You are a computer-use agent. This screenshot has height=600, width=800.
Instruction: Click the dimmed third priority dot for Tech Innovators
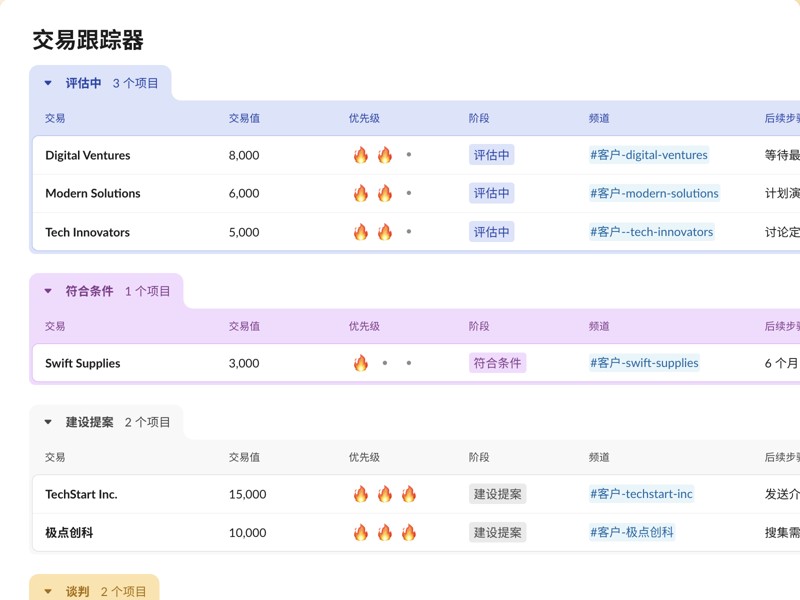[409, 232]
